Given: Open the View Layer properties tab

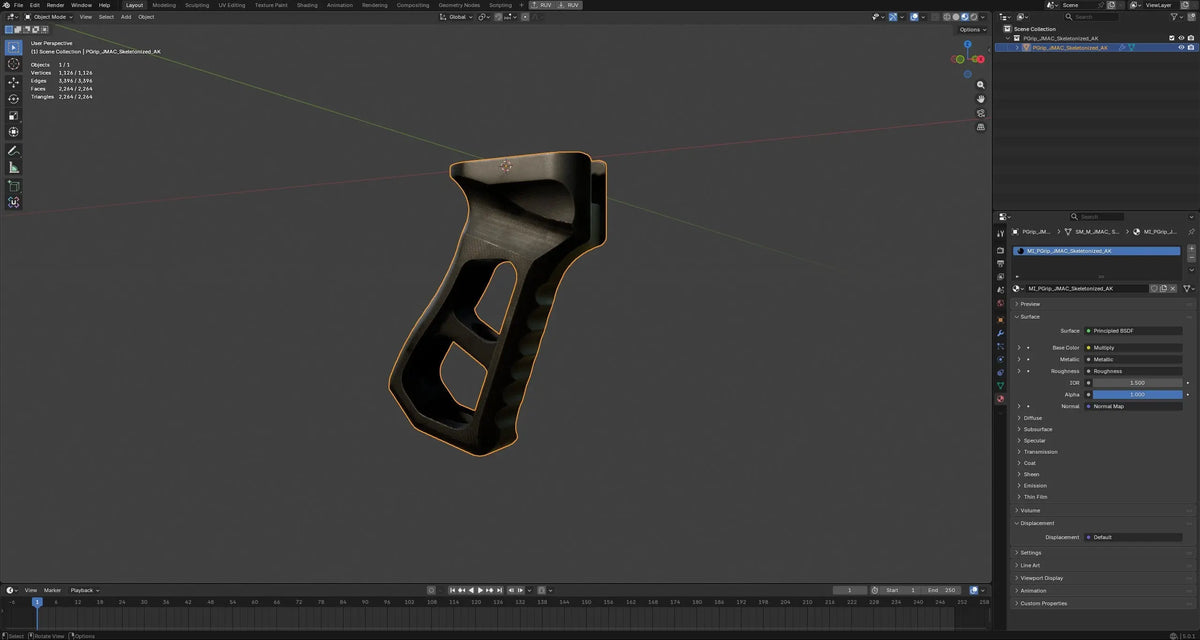Looking at the screenshot, I should pos(1000,277).
